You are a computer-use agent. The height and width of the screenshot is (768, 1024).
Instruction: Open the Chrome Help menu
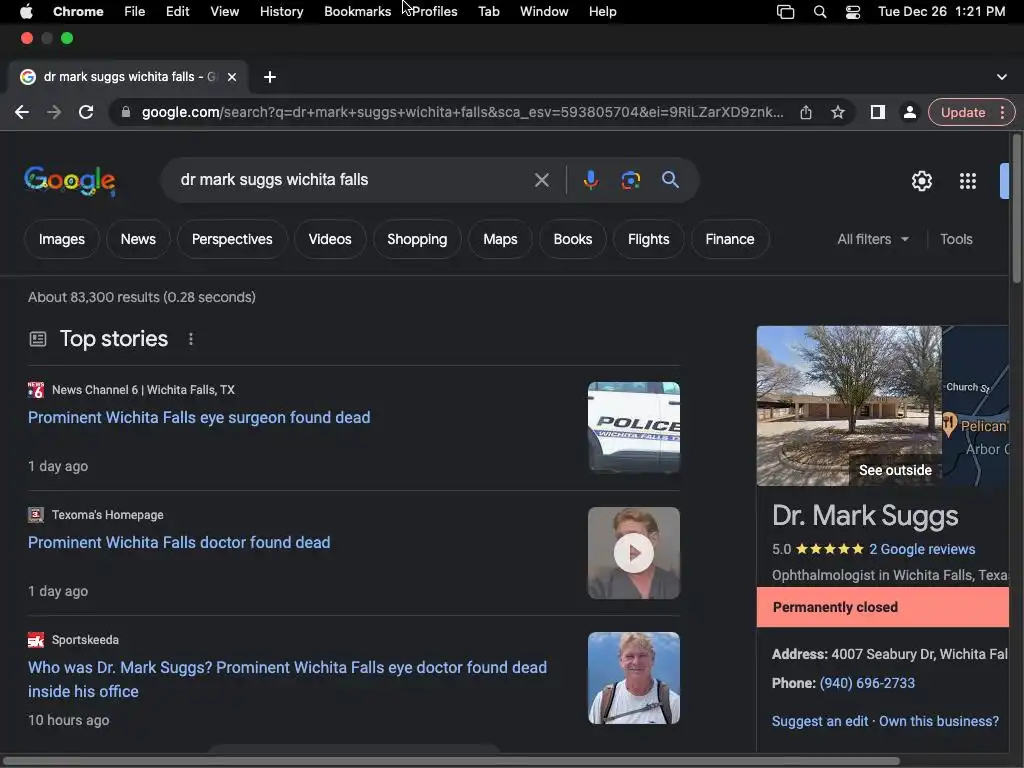click(602, 12)
